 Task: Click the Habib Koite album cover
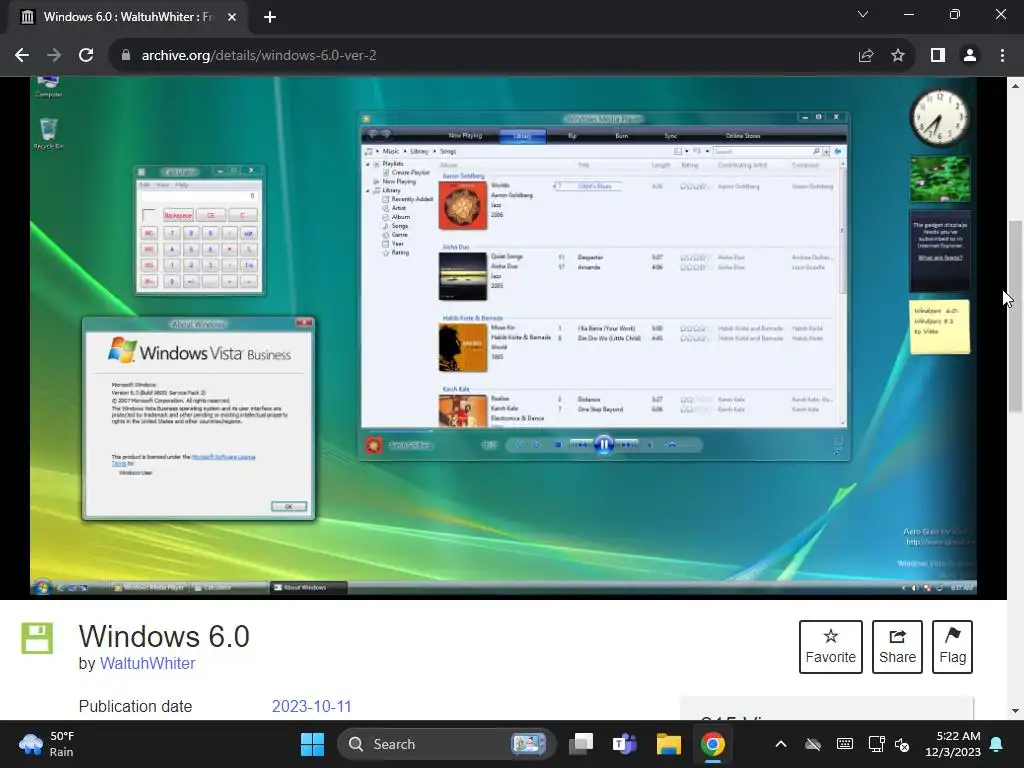(x=463, y=349)
